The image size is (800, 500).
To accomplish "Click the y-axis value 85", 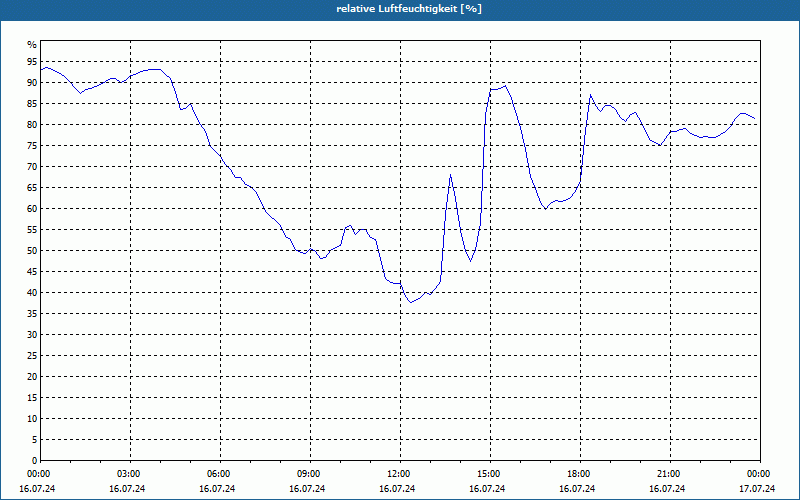I will click(32, 104).
